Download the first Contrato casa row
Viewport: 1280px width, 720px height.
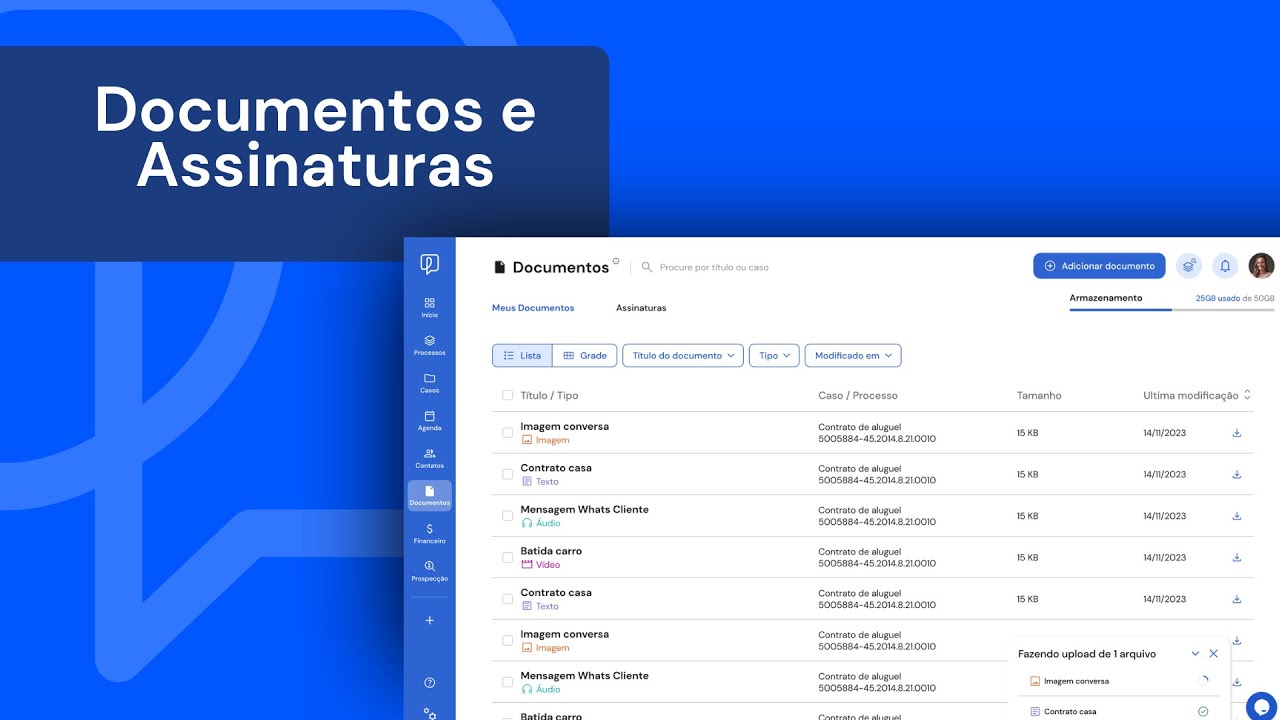coord(1237,474)
